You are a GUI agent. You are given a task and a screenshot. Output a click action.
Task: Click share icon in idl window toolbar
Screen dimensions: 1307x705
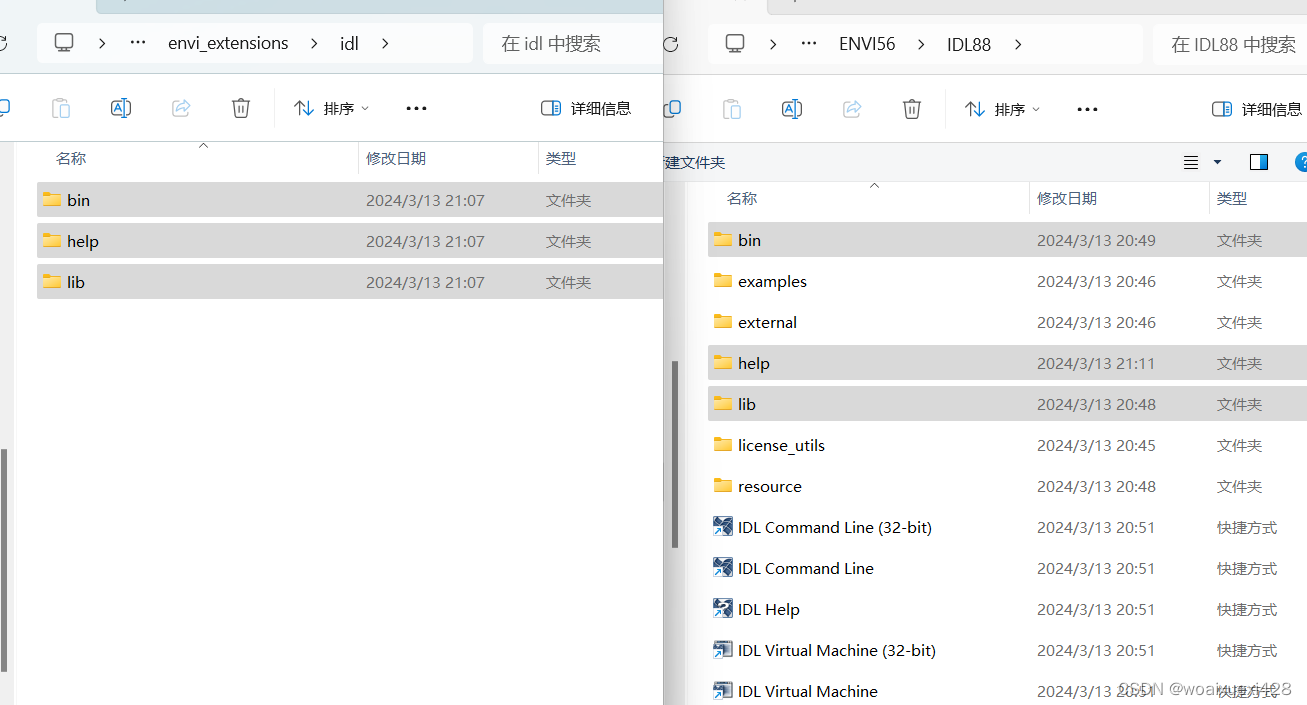(x=181, y=108)
